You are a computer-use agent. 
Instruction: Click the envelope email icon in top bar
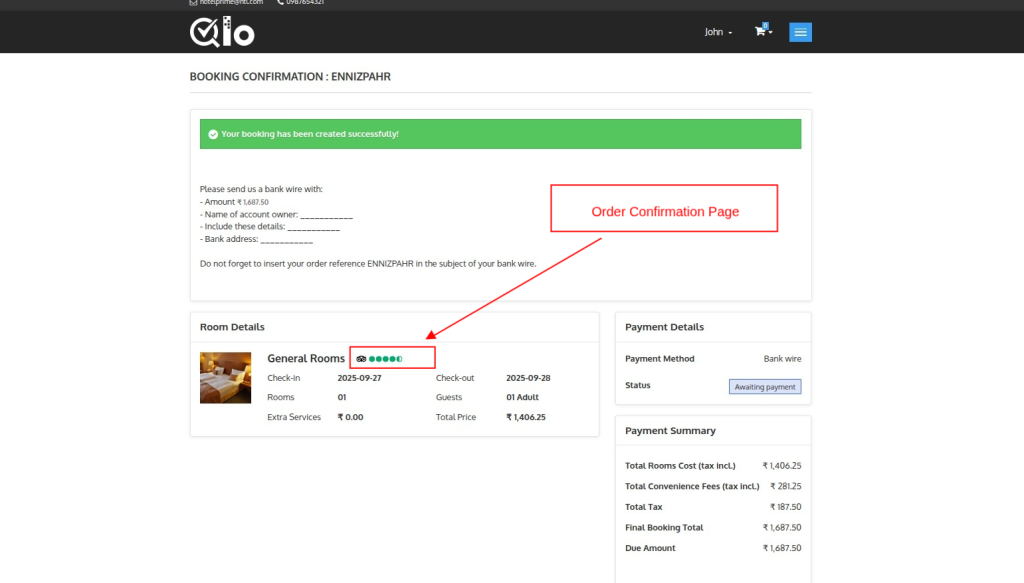(193, 2)
